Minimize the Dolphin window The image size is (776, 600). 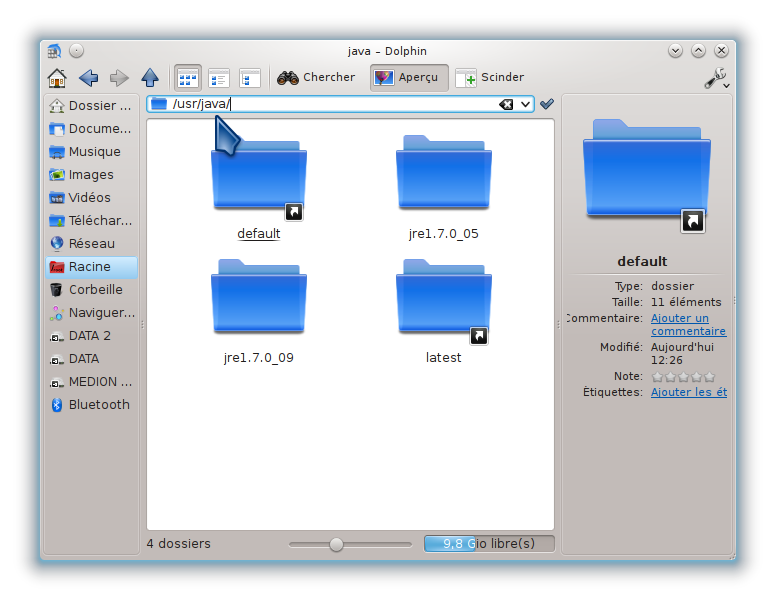[675, 50]
